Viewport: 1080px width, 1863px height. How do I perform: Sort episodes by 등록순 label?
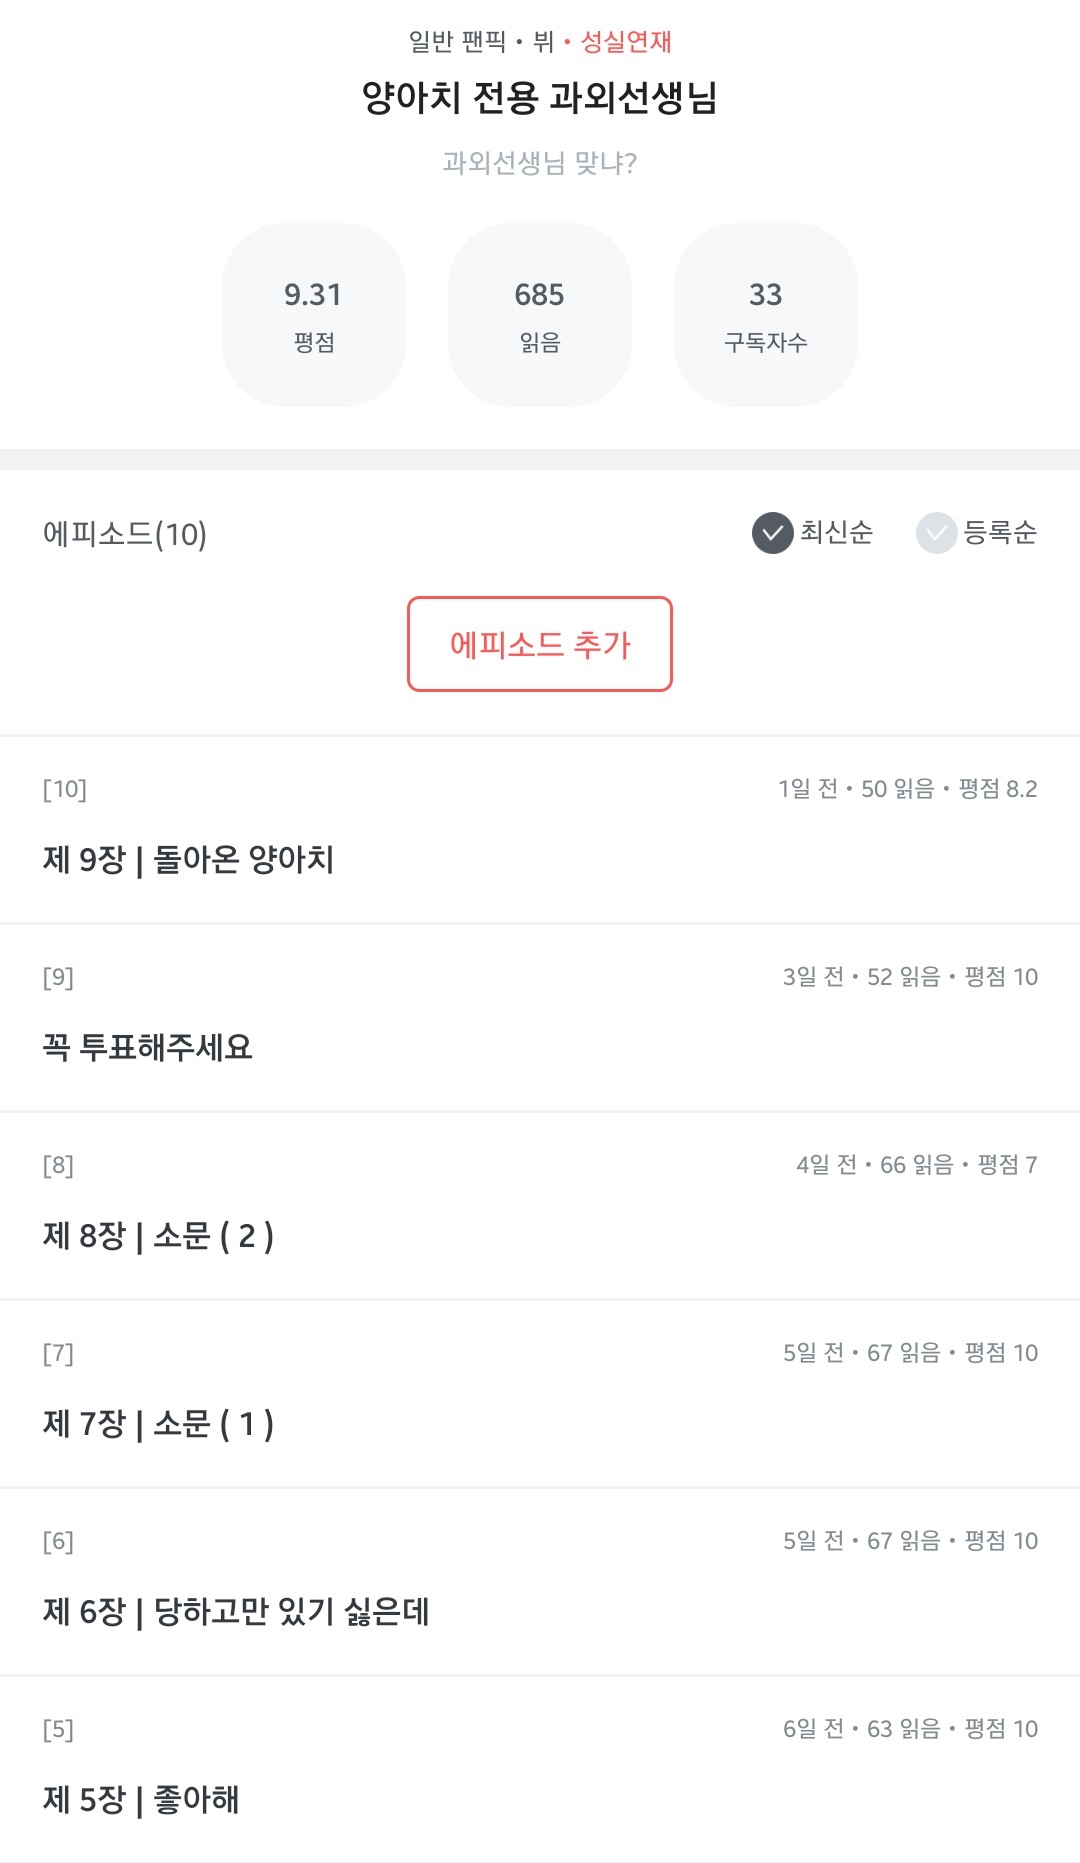999,532
